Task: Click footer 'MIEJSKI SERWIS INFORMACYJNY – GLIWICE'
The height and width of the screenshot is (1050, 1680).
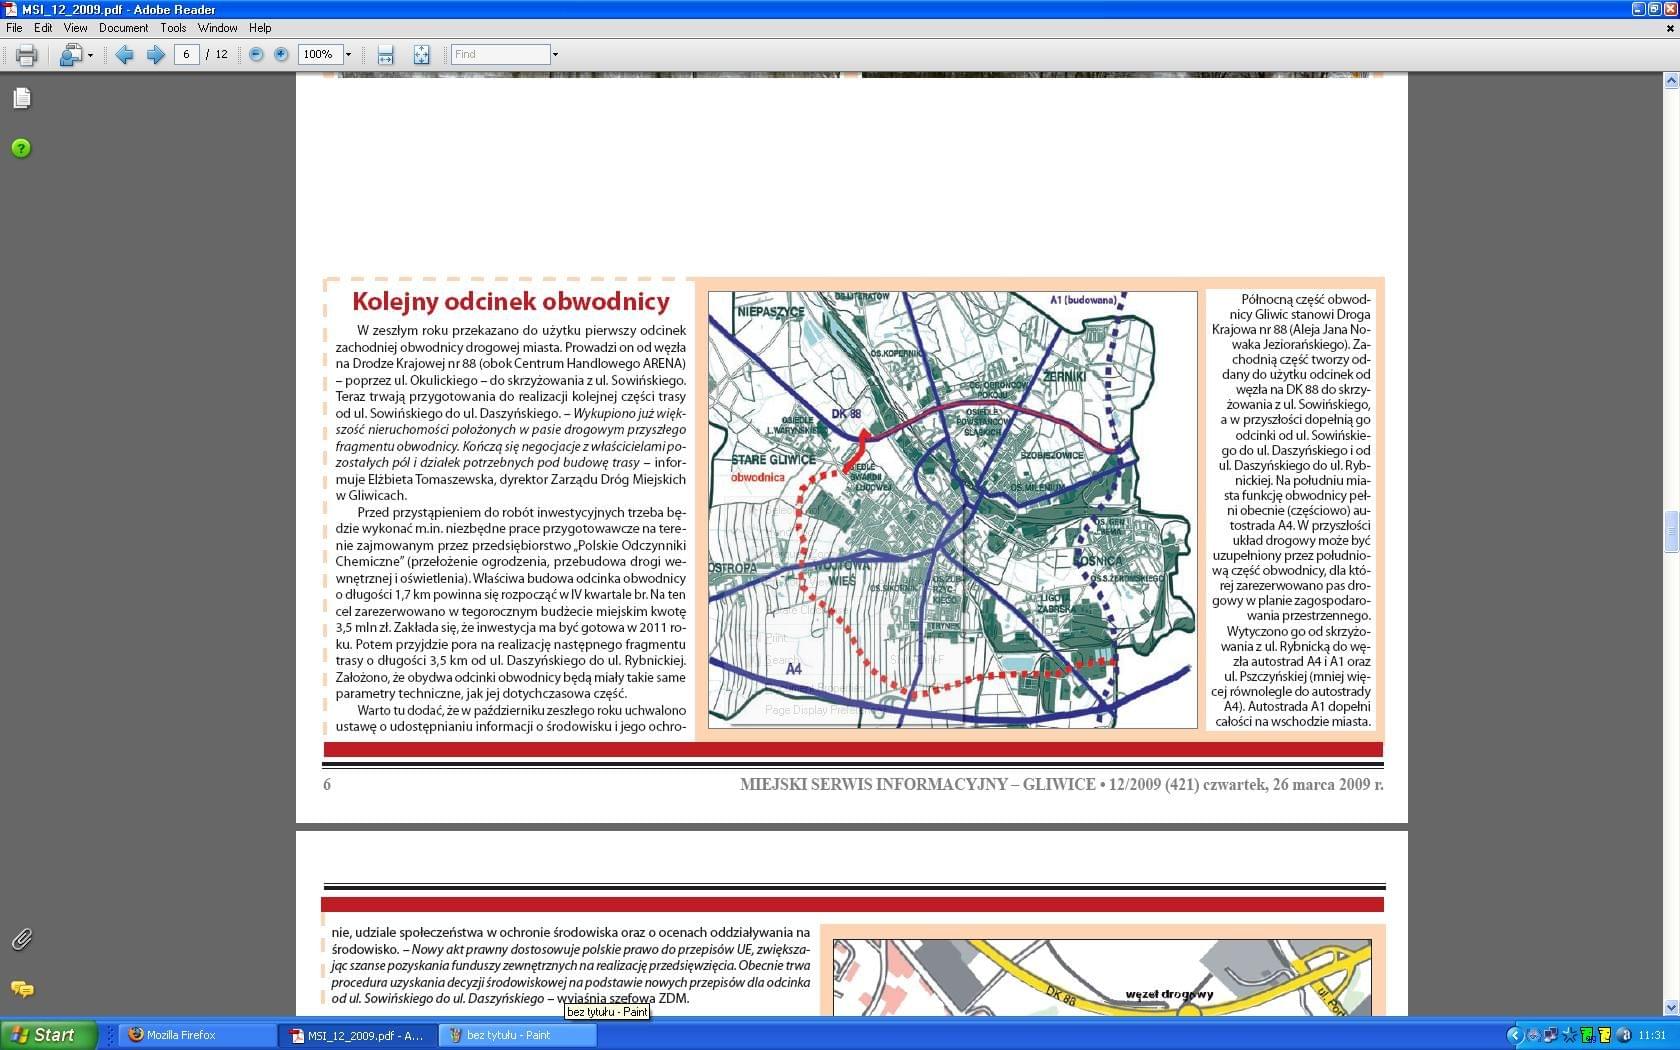Action: (917, 784)
